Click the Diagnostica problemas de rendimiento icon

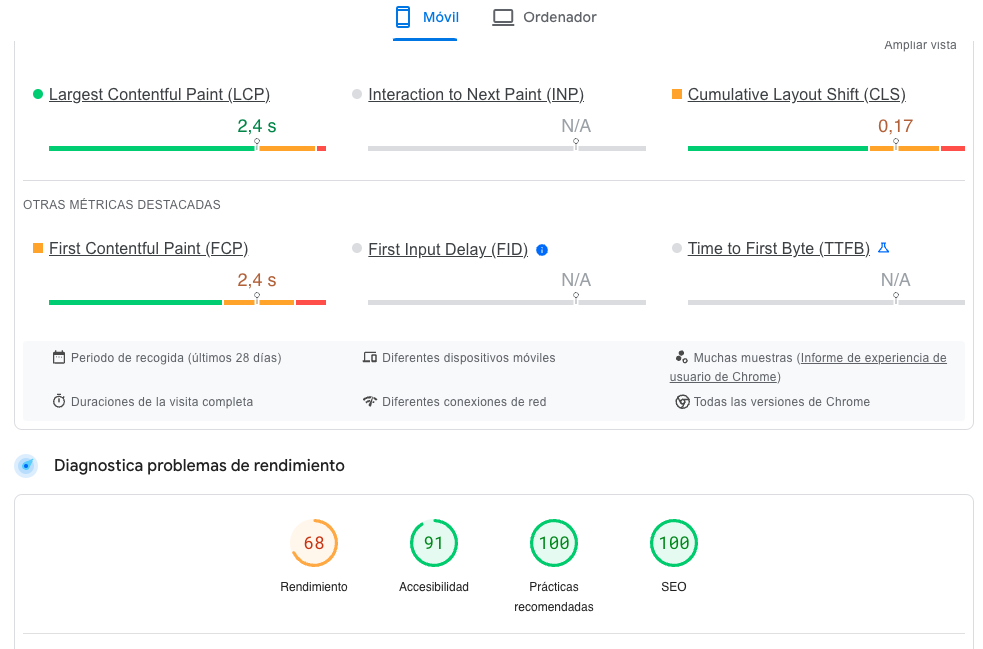[26, 466]
